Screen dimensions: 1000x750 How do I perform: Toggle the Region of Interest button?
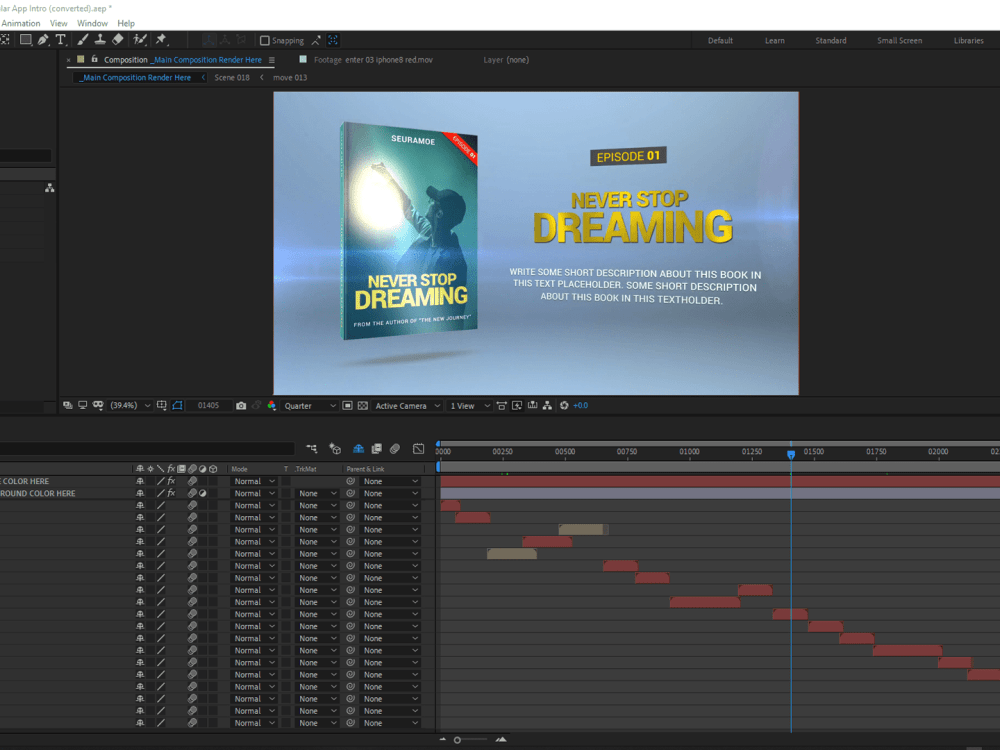point(348,406)
